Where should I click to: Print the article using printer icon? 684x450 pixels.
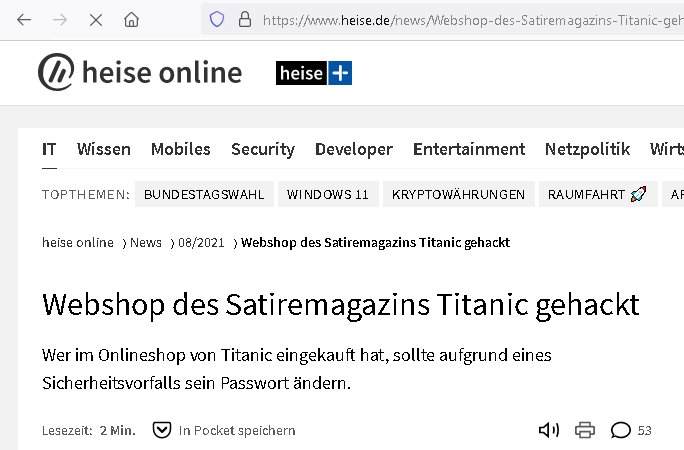(585, 430)
